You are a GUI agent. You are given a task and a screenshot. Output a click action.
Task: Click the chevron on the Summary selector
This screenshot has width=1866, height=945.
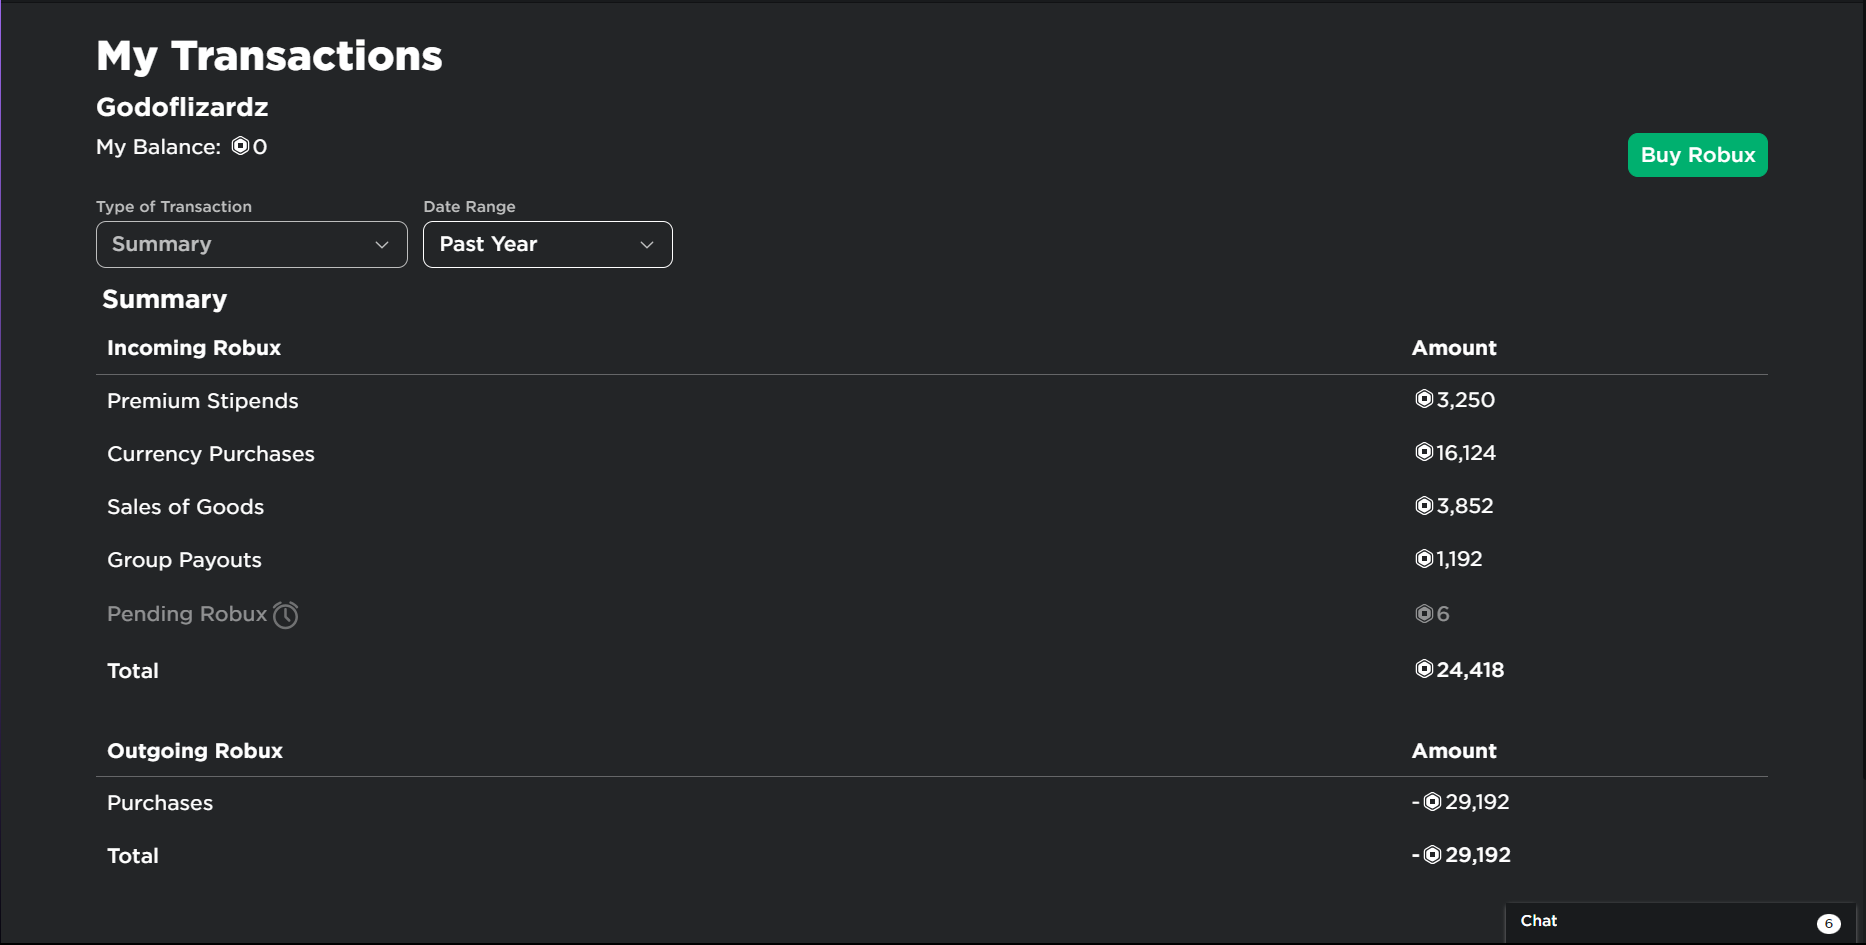pos(381,244)
